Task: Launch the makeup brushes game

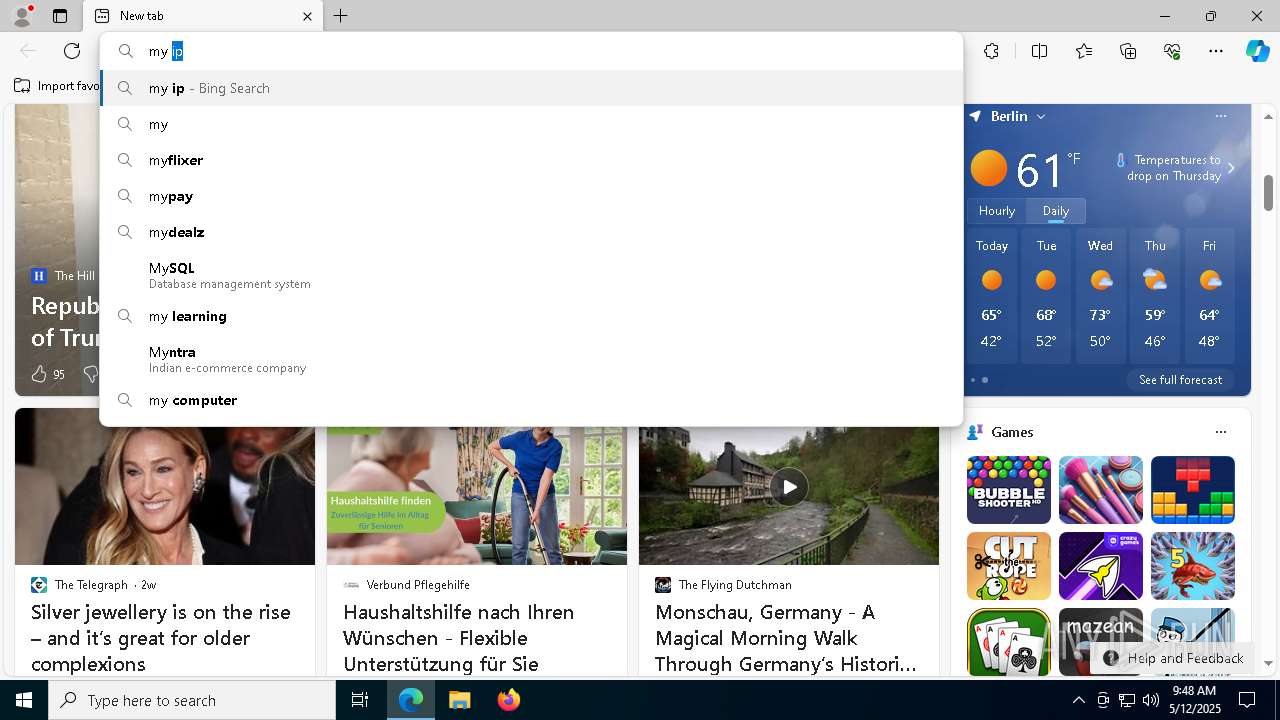Action: pos(1101,490)
